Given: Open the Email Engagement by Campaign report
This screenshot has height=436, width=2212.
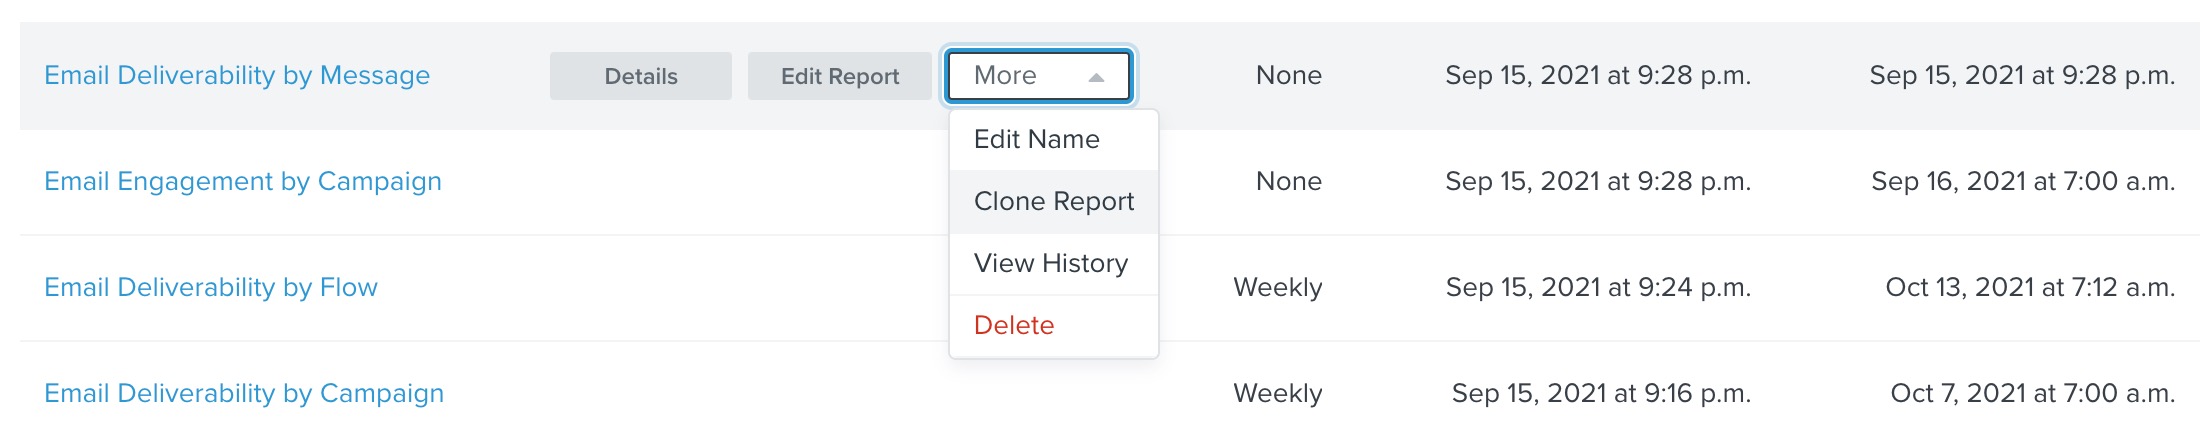Looking at the screenshot, I should tap(243, 182).
